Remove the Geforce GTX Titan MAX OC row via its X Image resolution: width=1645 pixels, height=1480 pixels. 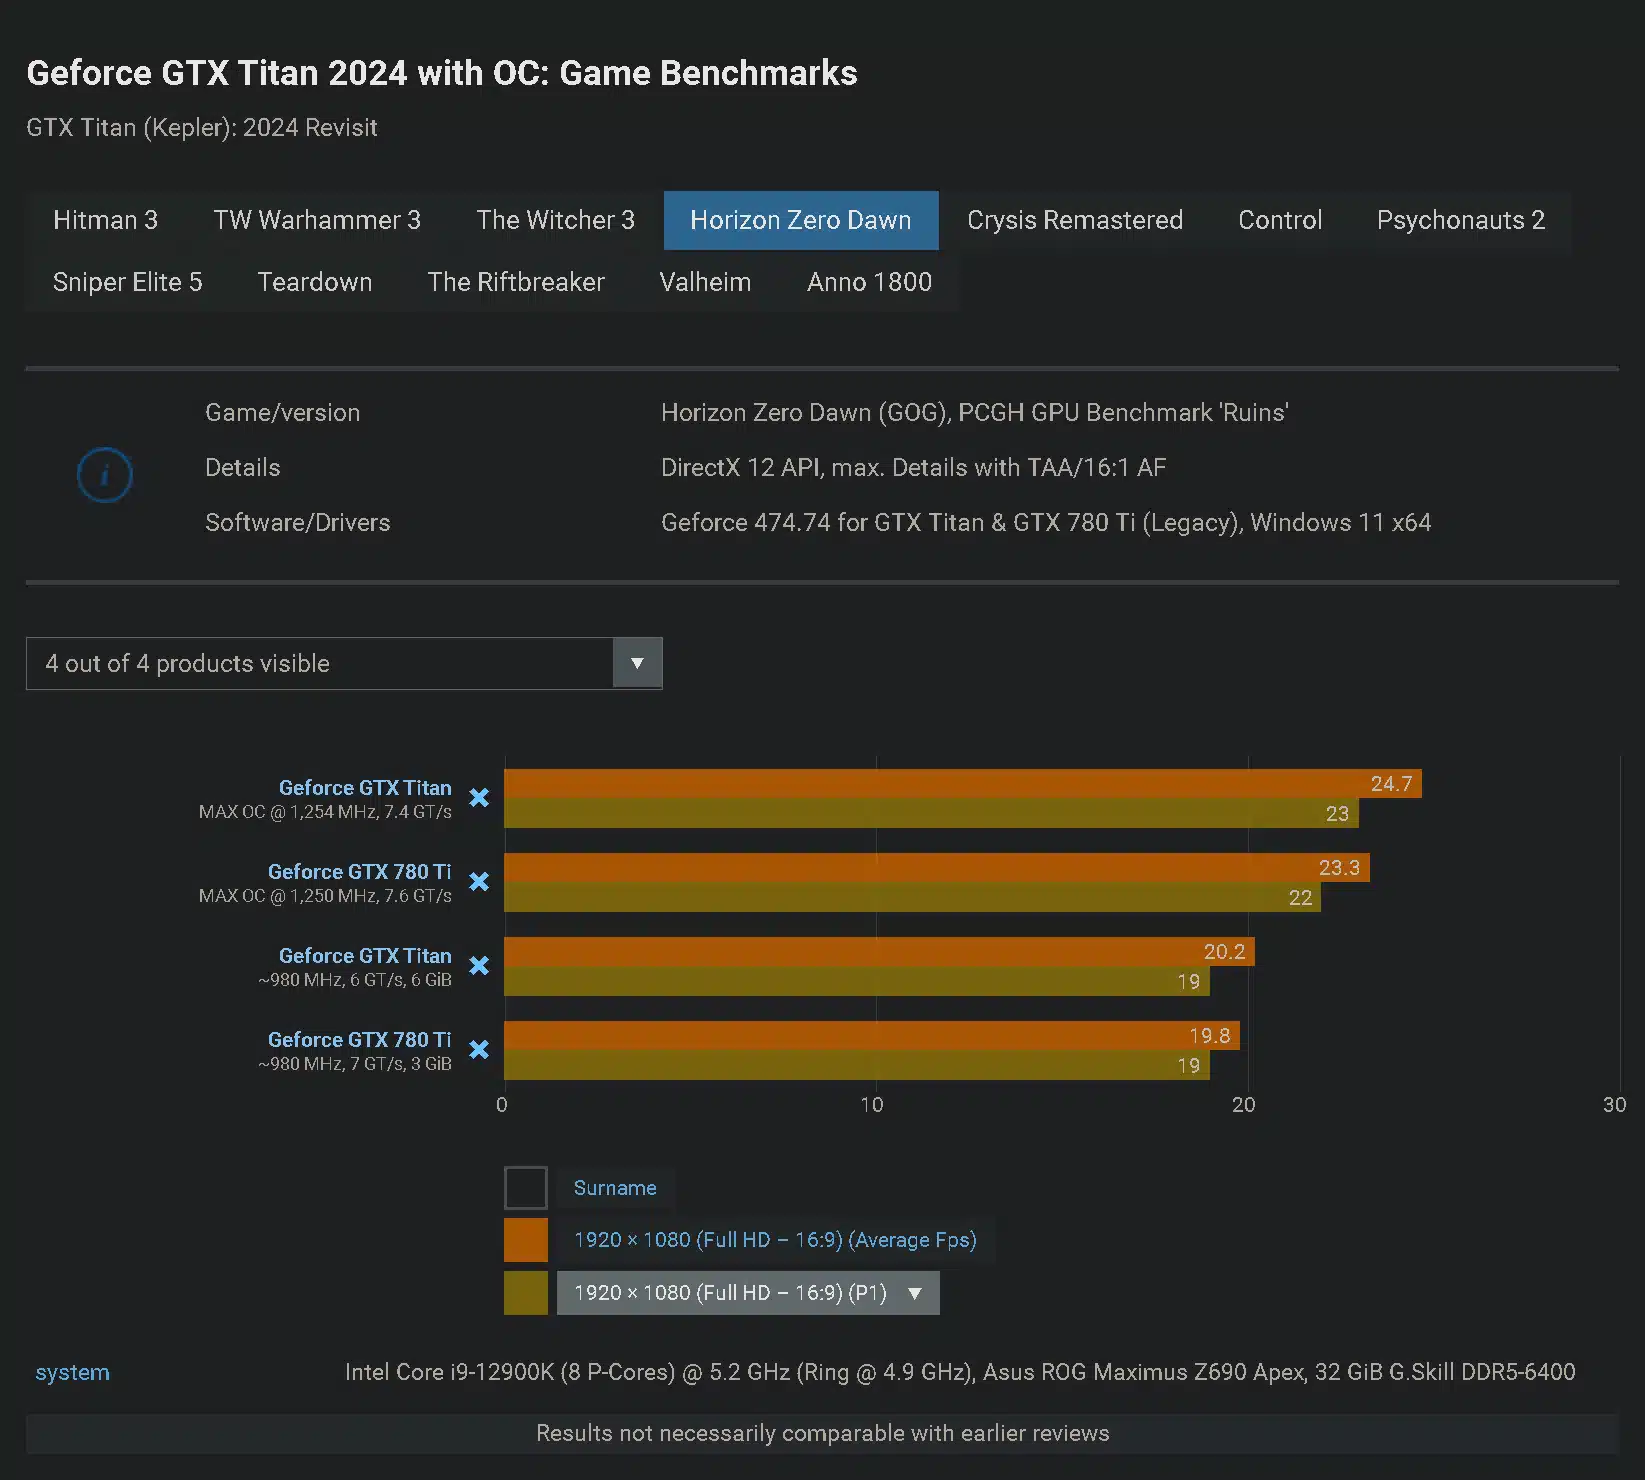click(x=479, y=798)
